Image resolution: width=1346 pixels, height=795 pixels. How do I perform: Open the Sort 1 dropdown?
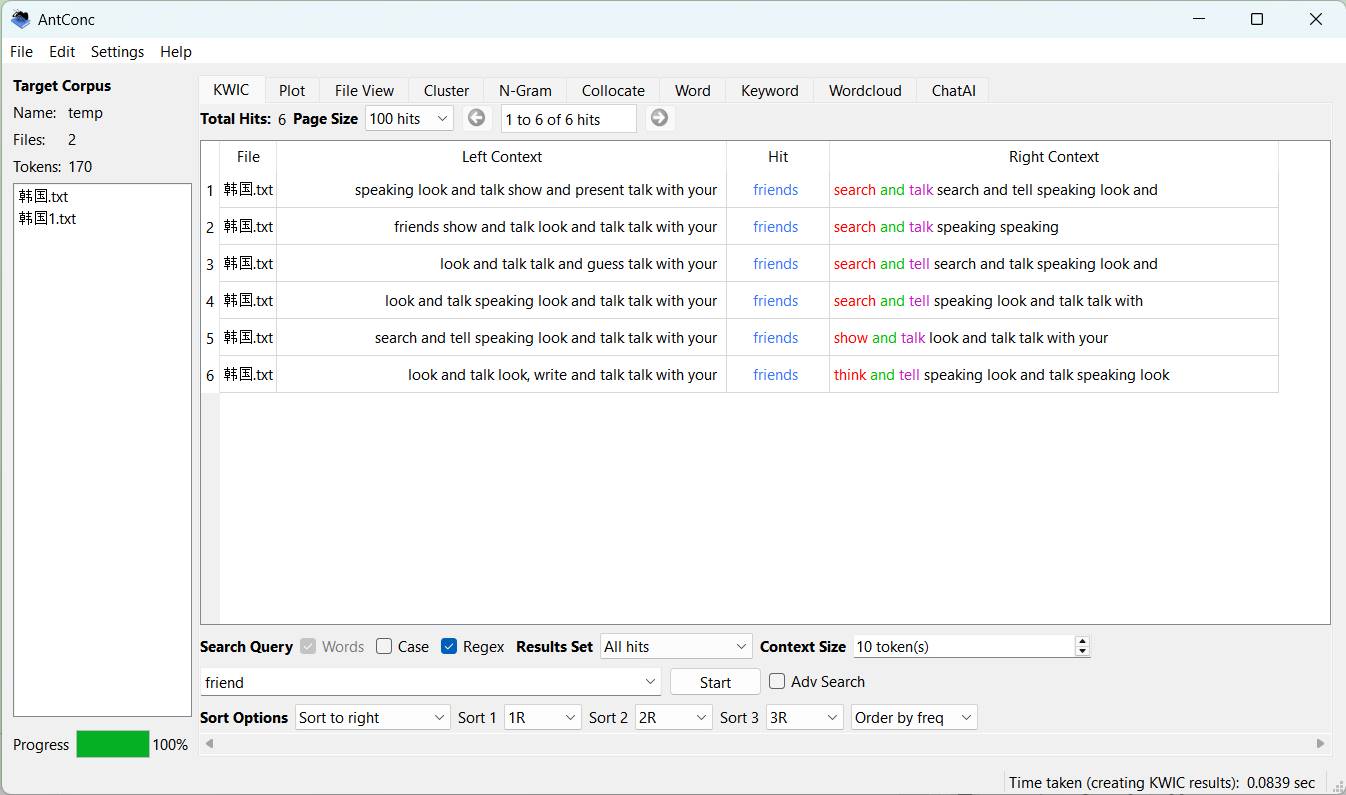point(542,718)
